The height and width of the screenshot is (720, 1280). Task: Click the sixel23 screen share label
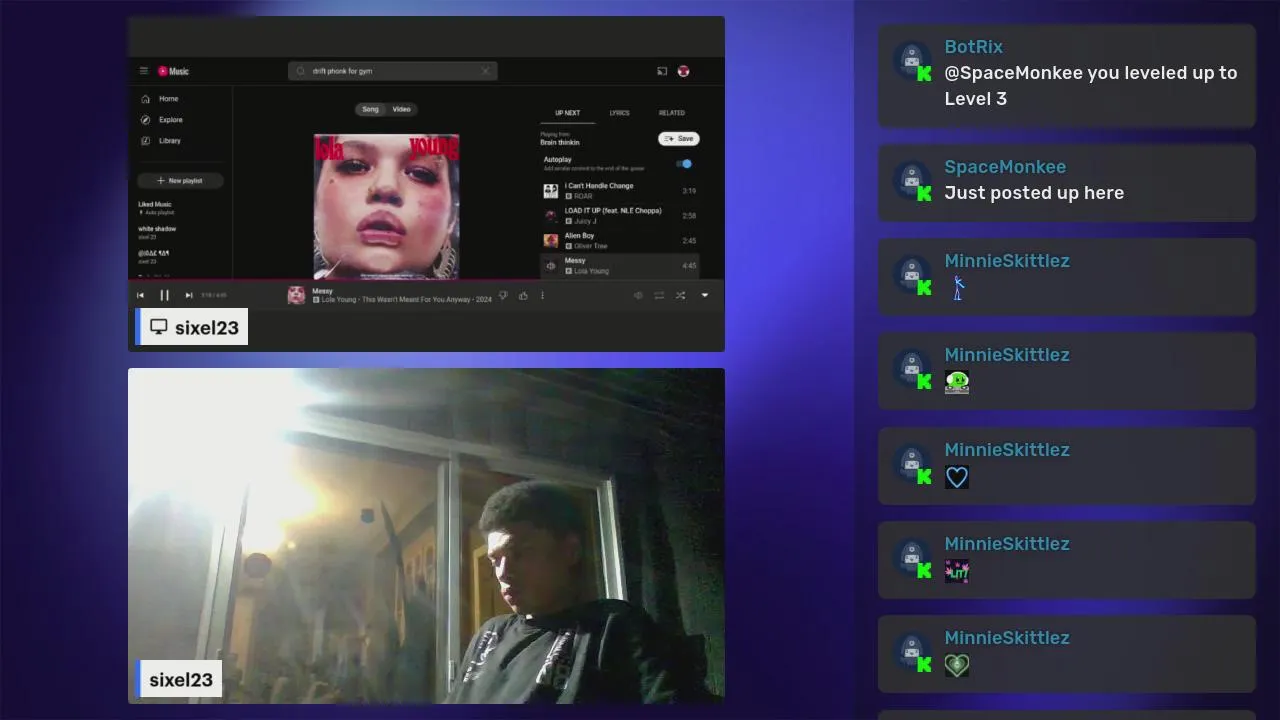[192, 328]
